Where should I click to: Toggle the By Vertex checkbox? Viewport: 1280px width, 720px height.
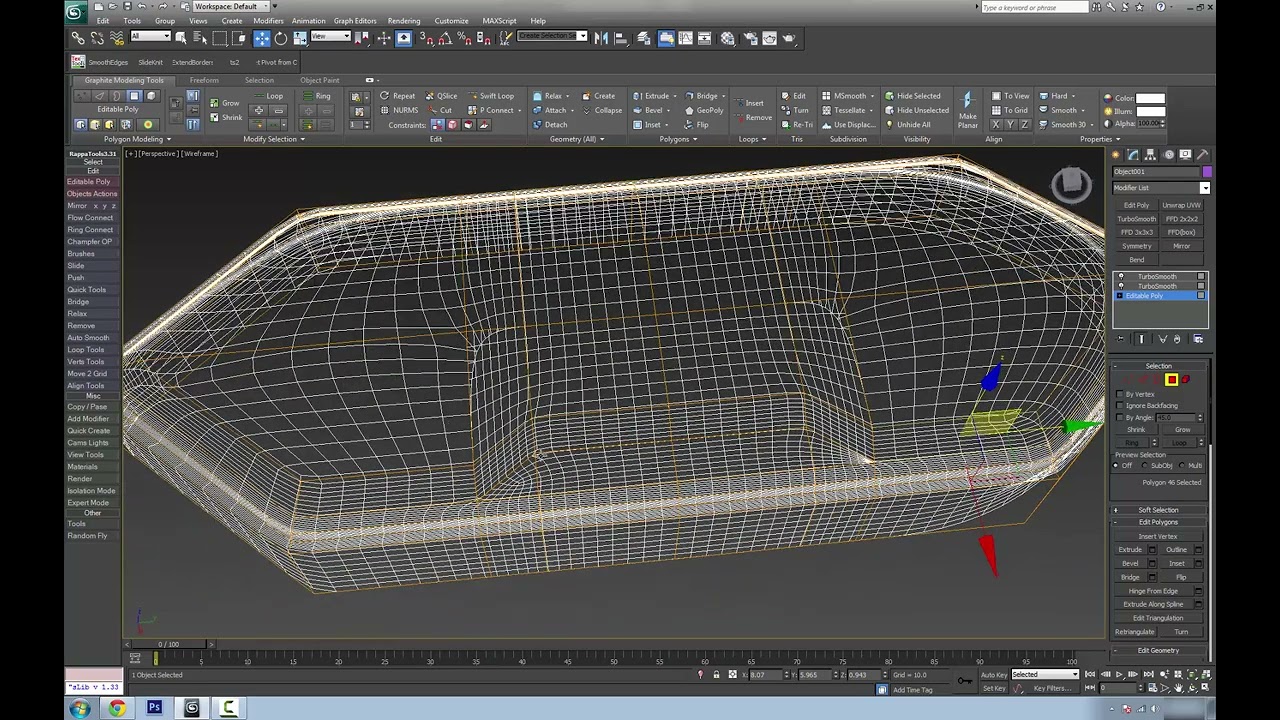click(x=1119, y=395)
